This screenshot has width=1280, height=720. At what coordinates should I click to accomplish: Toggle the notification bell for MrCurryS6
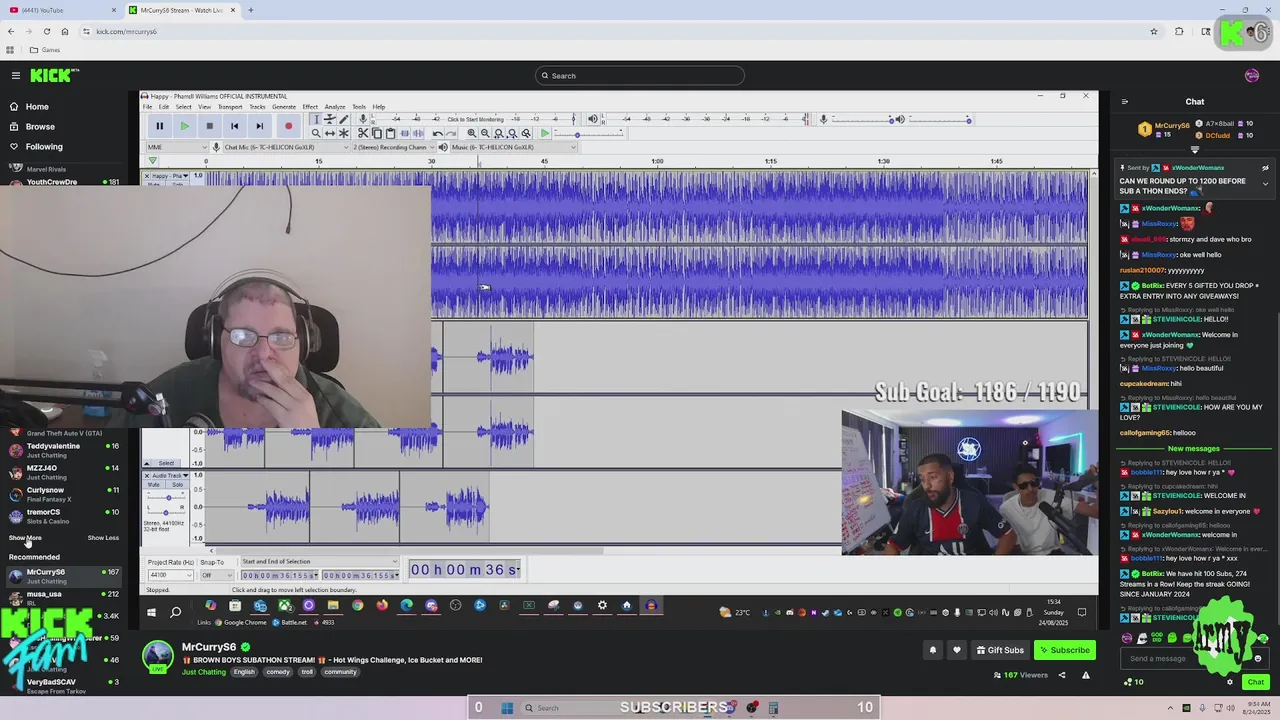click(932, 650)
